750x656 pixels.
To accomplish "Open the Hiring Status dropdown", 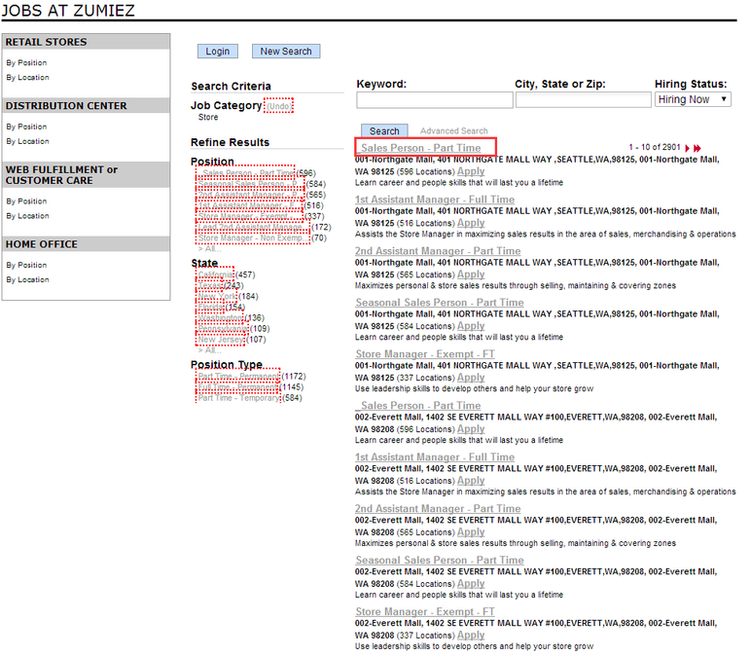I will click(x=693, y=100).
